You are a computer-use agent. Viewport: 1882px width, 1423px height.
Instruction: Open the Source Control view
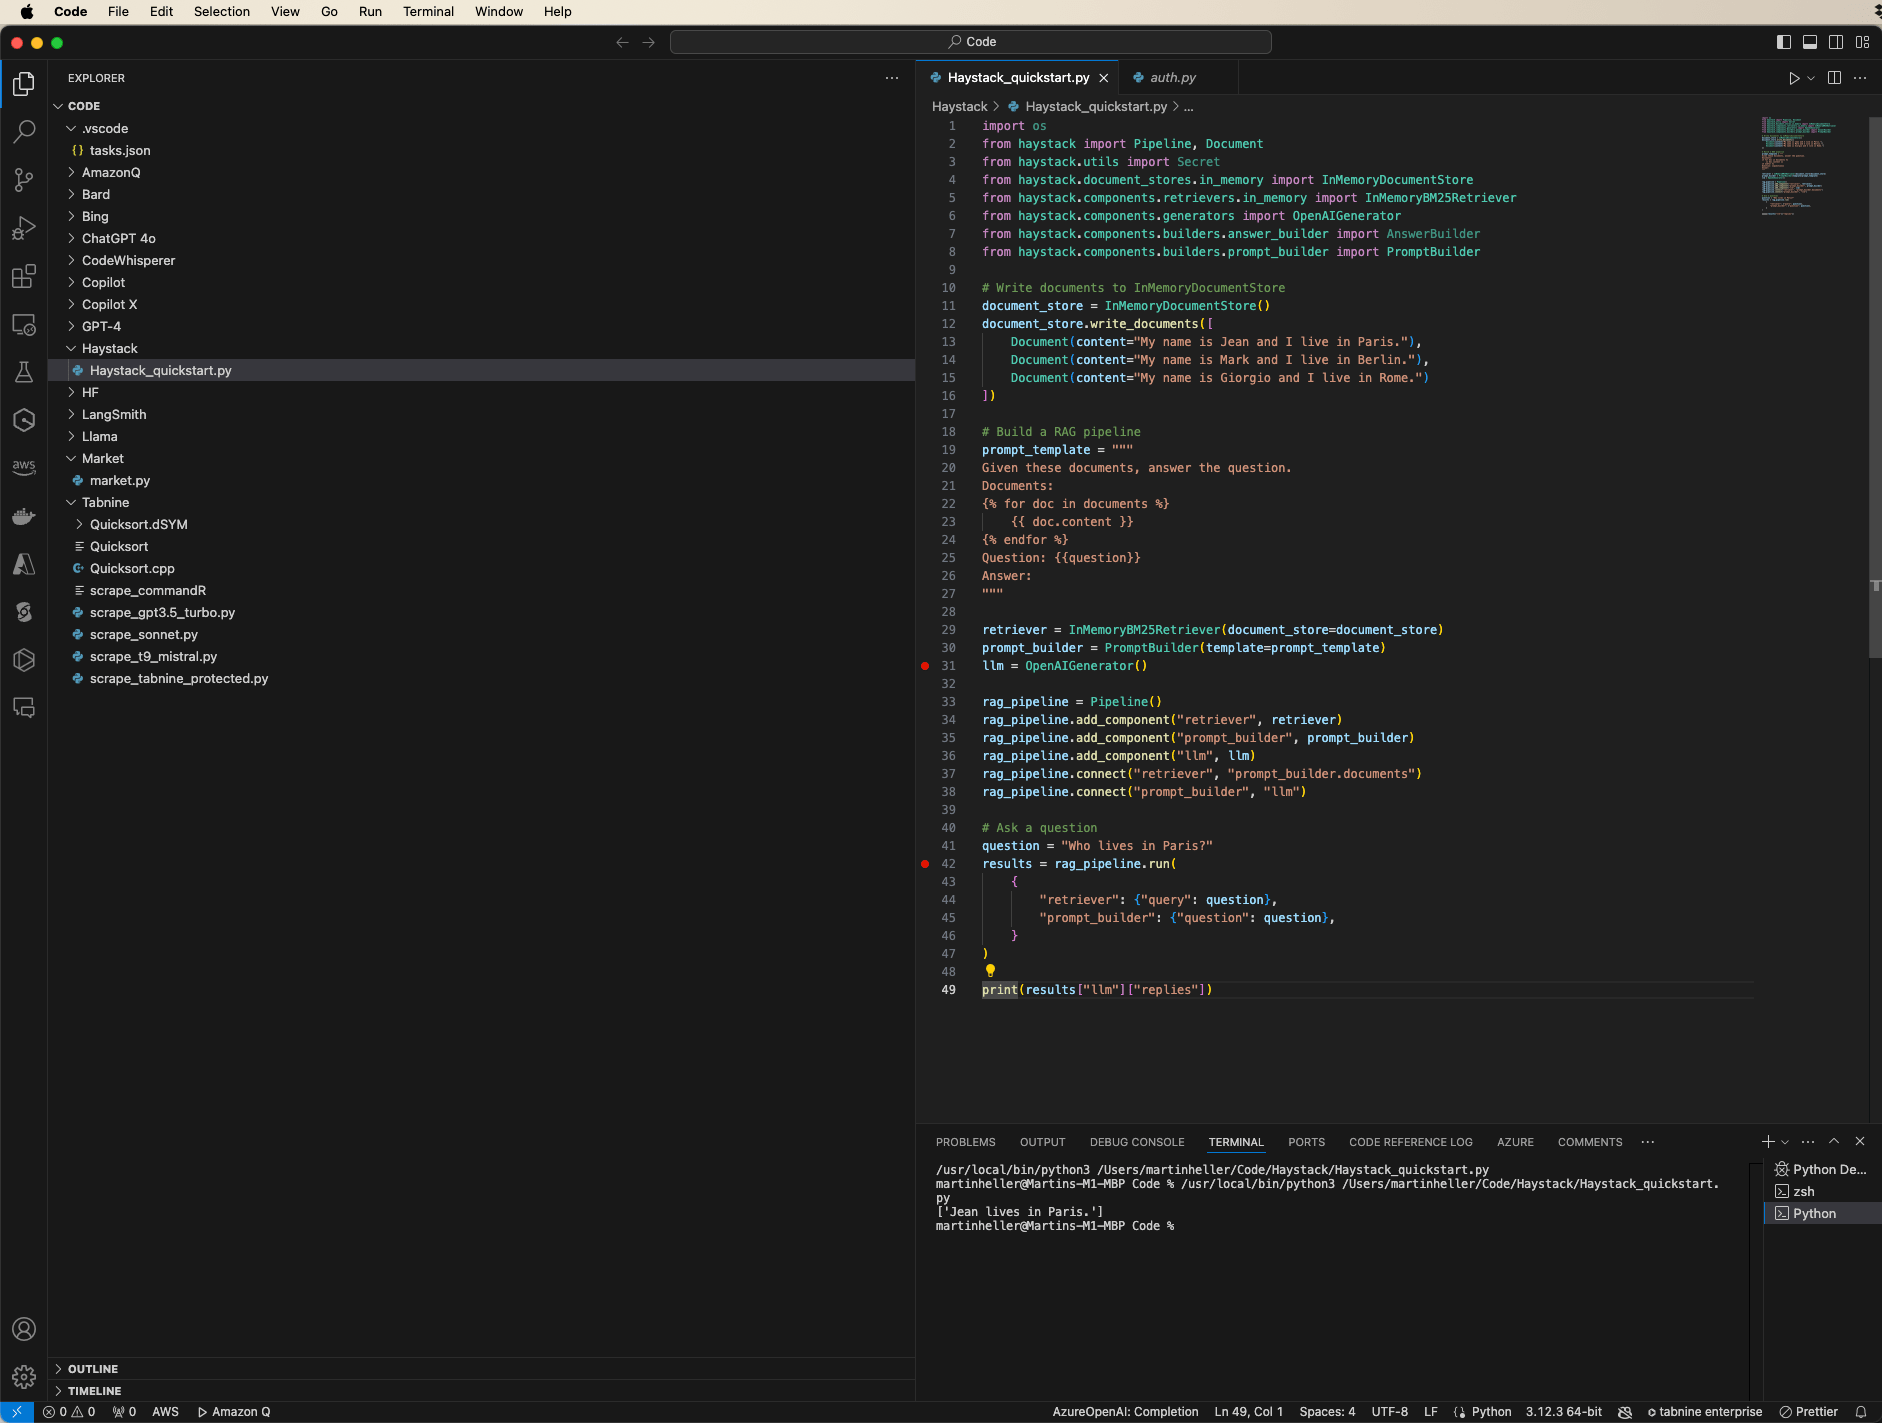[24, 180]
